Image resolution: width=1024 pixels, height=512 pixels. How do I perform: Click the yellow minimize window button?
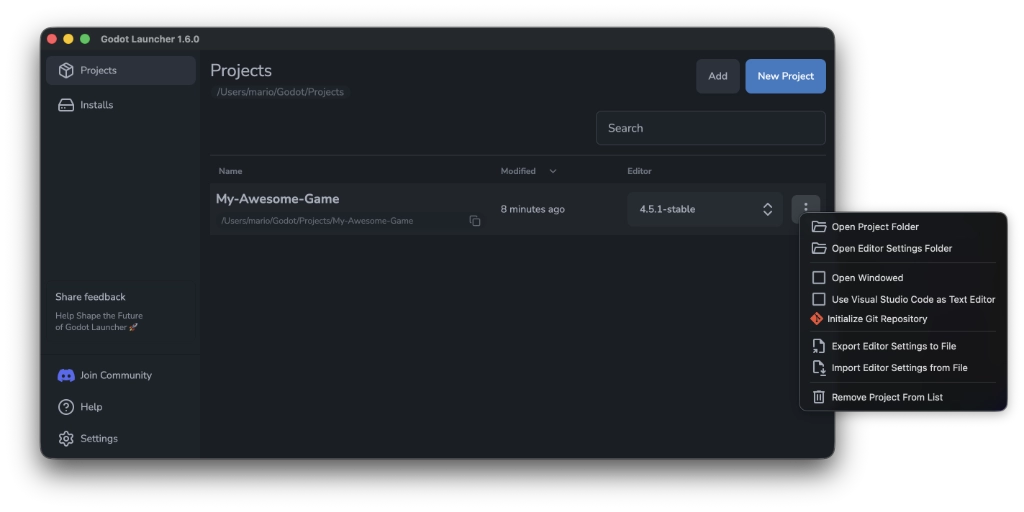tap(68, 39)
